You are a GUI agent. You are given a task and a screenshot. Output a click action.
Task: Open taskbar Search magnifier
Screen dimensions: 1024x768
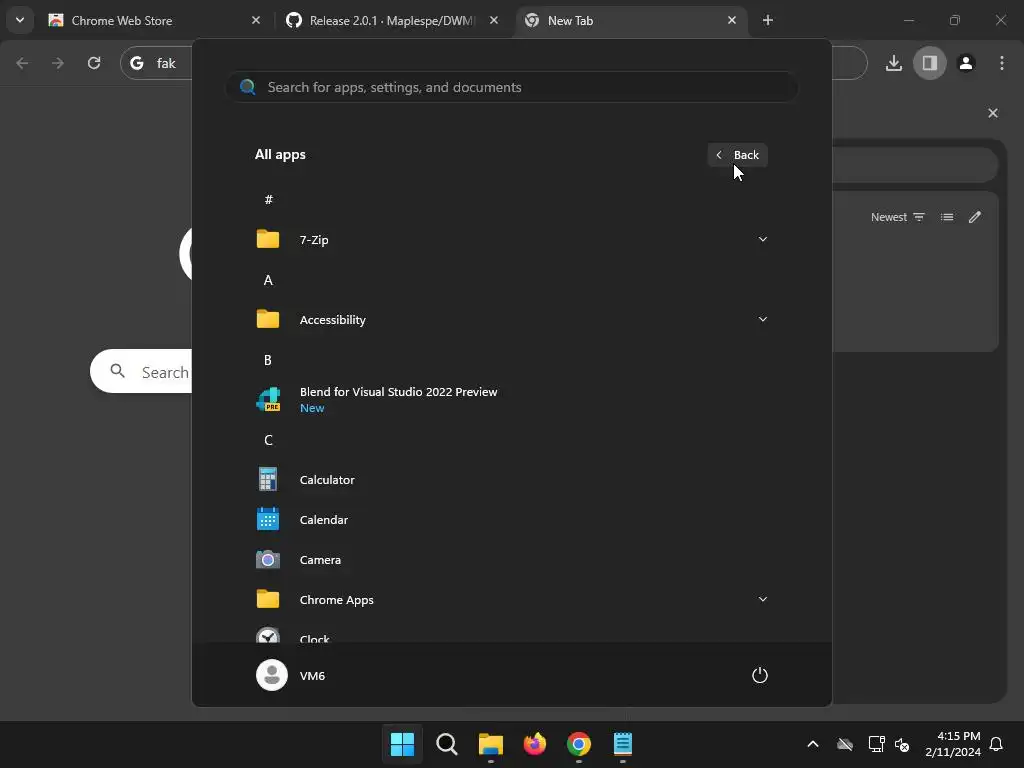[447, 744]
